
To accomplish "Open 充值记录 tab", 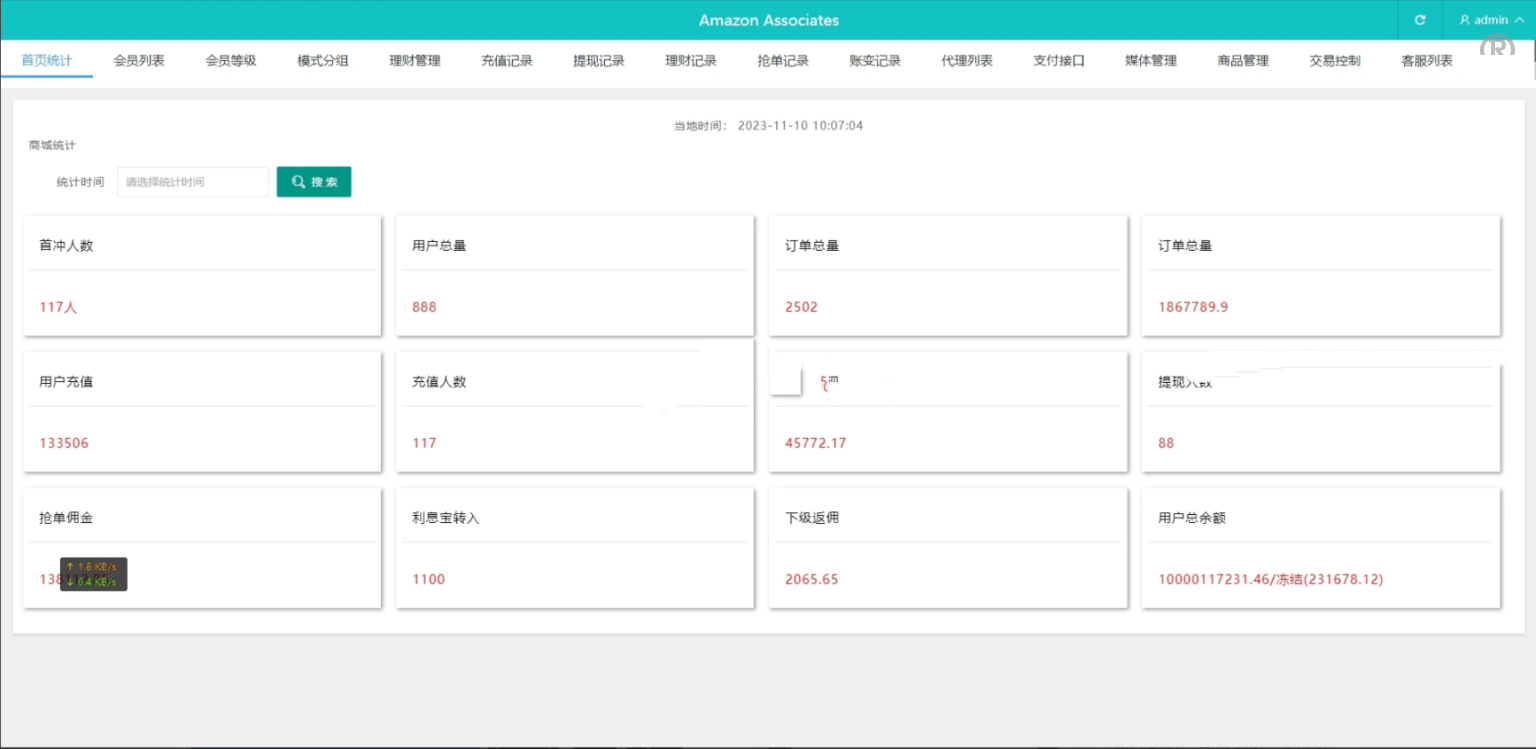I will click(x=507, y=61).
